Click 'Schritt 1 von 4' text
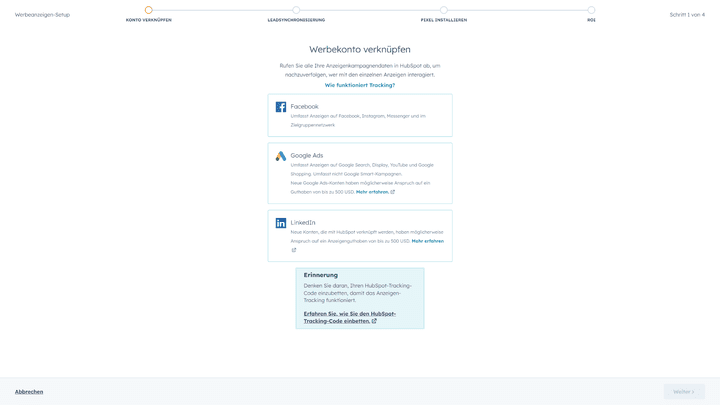The height and width of the screenshot is (405, 720). (x=687, y=15)
